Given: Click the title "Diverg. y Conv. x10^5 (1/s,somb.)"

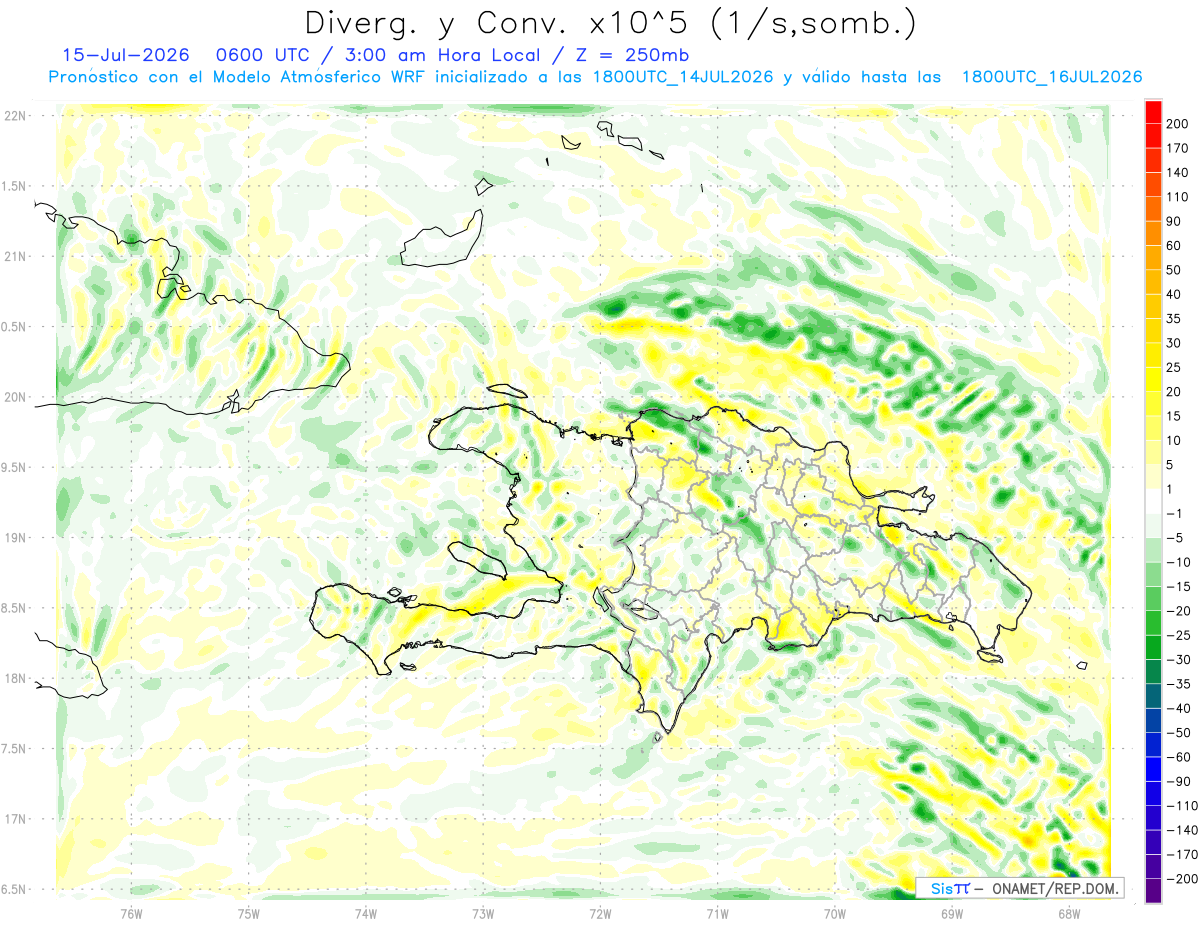Looking at the screenshot, I should (610, 23).
